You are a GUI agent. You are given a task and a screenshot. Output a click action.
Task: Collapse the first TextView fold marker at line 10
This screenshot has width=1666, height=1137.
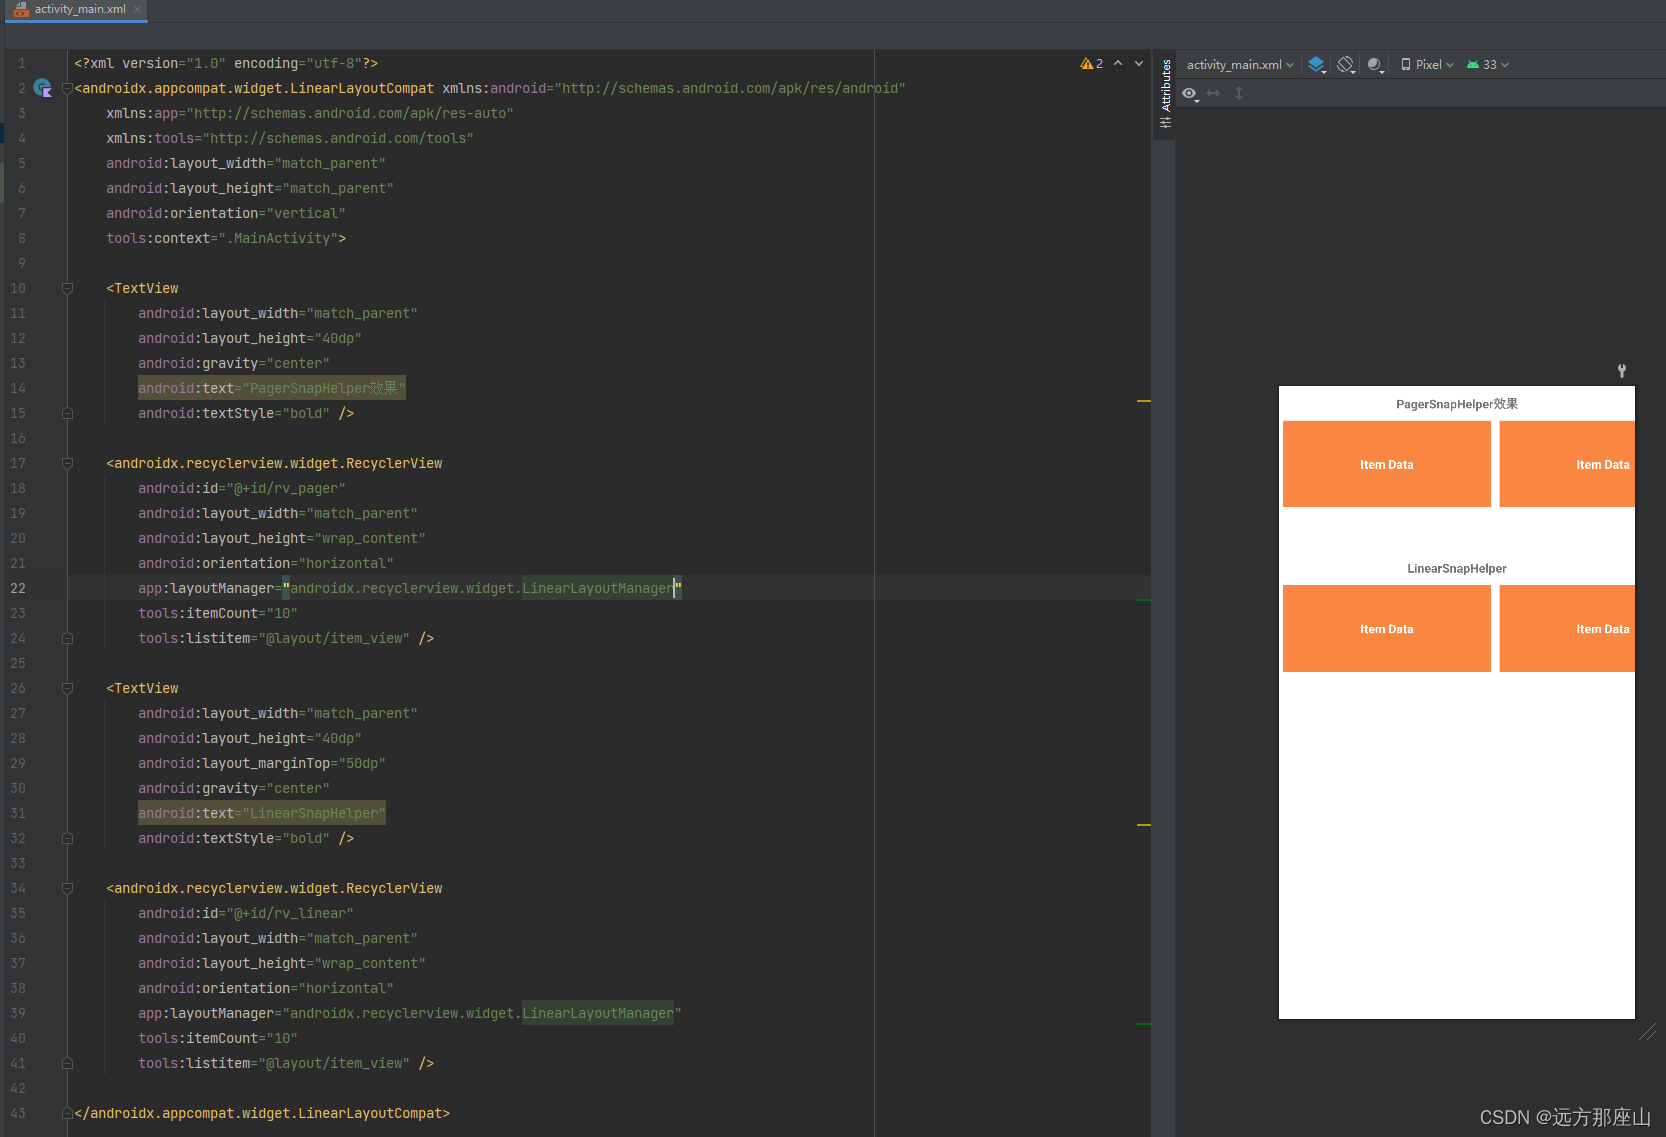pos(67,288)
